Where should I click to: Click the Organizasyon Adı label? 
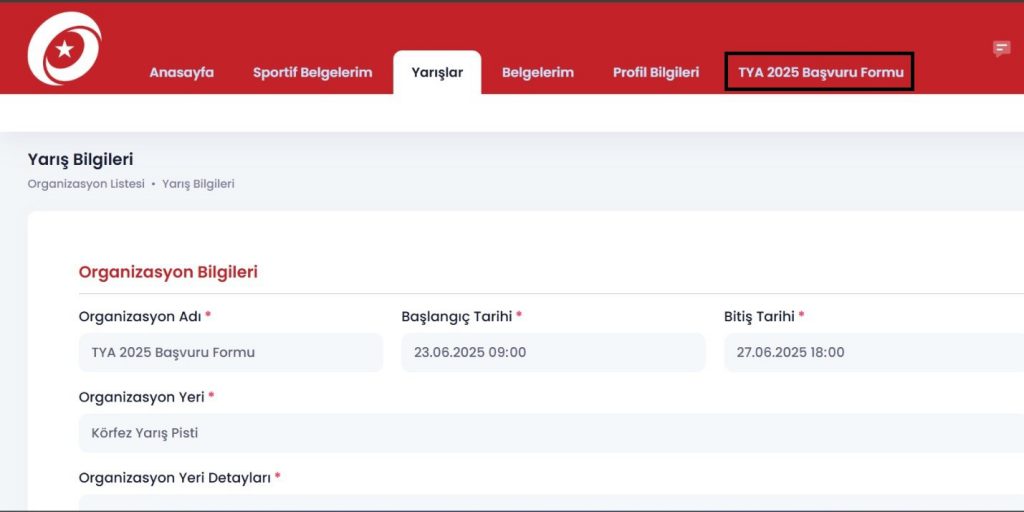tap(140, 316)
